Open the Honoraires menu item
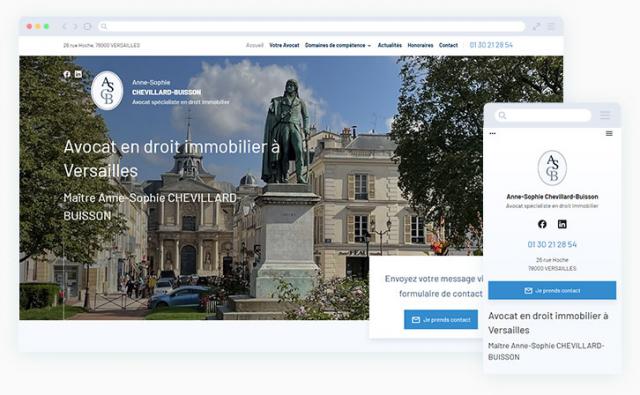 pos(420,45)
